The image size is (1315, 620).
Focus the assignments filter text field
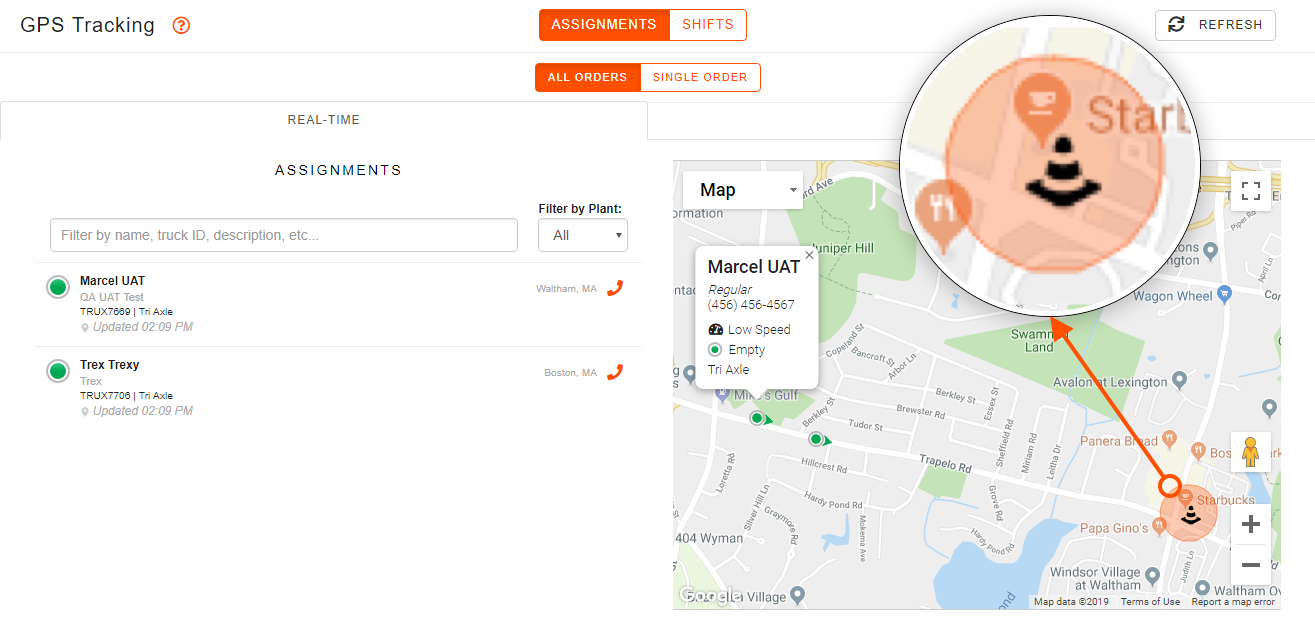284,235
